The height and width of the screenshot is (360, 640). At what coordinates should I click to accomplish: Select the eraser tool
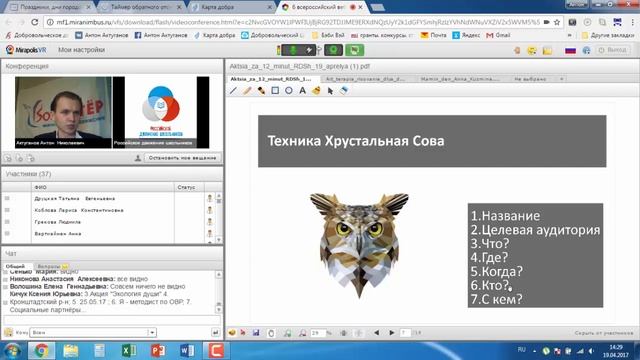pyautogui.click(x=344, y=91)
